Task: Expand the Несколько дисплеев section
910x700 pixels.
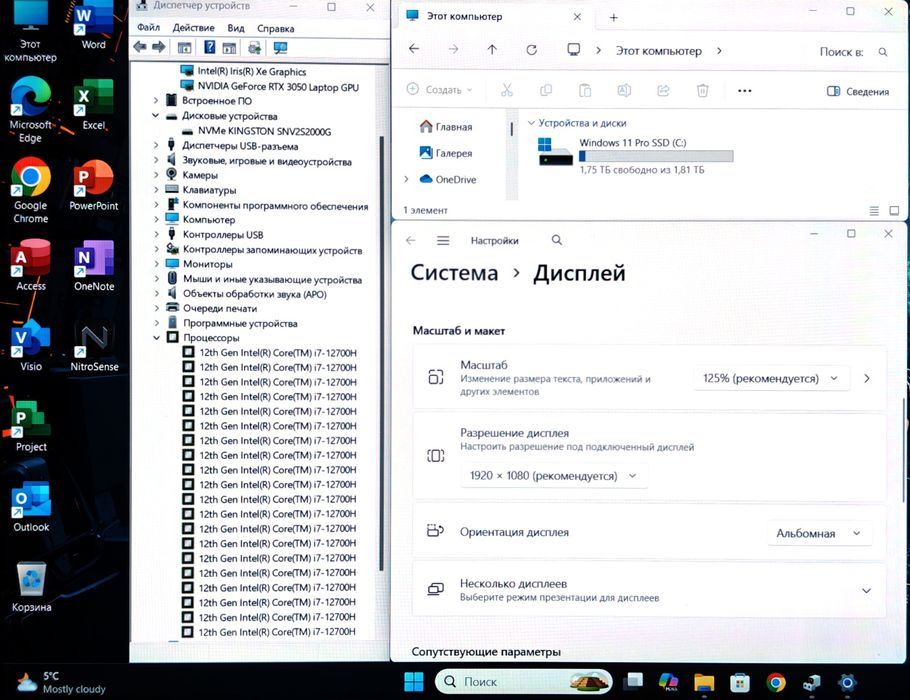Action: point(866,591)
